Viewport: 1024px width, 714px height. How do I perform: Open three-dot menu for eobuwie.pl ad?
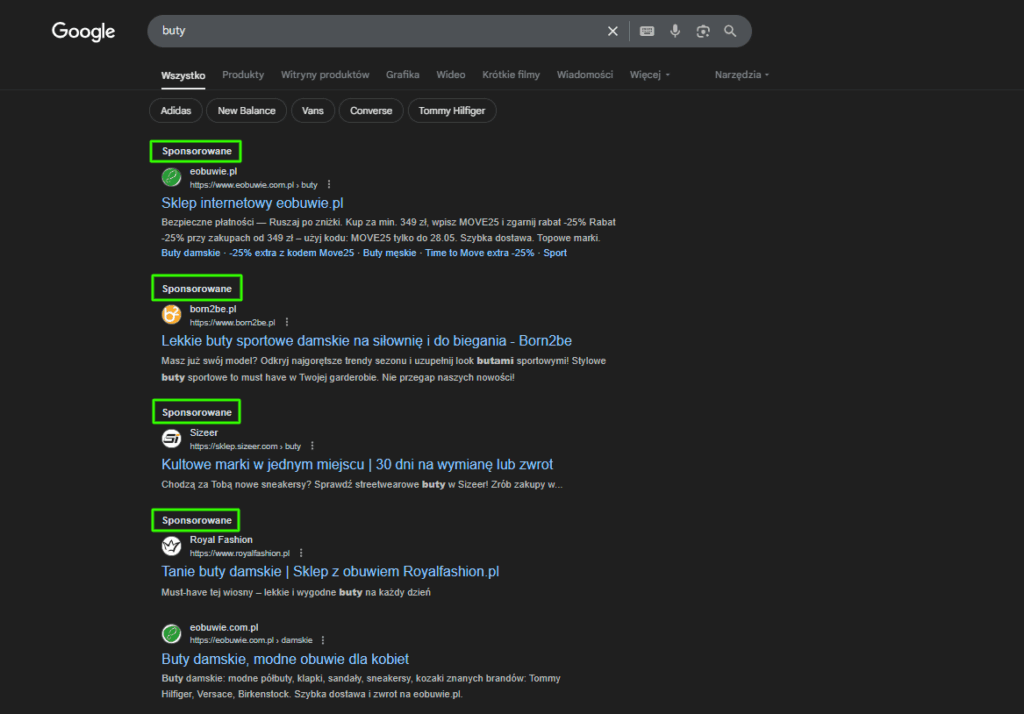click(329, 185)
